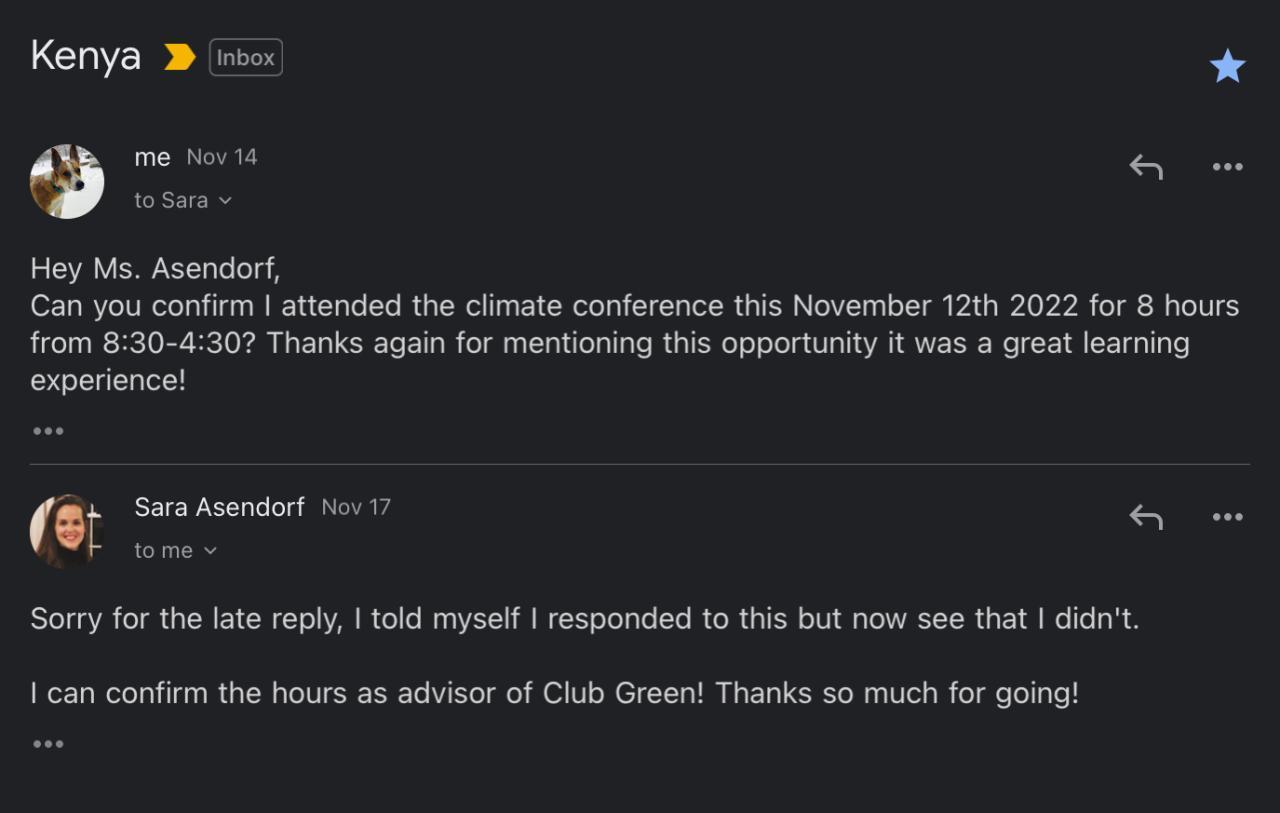Viewport: 1280px width, 813px height.
Task: Click the sender name Sara Asendorf
Action: [219, 507]
